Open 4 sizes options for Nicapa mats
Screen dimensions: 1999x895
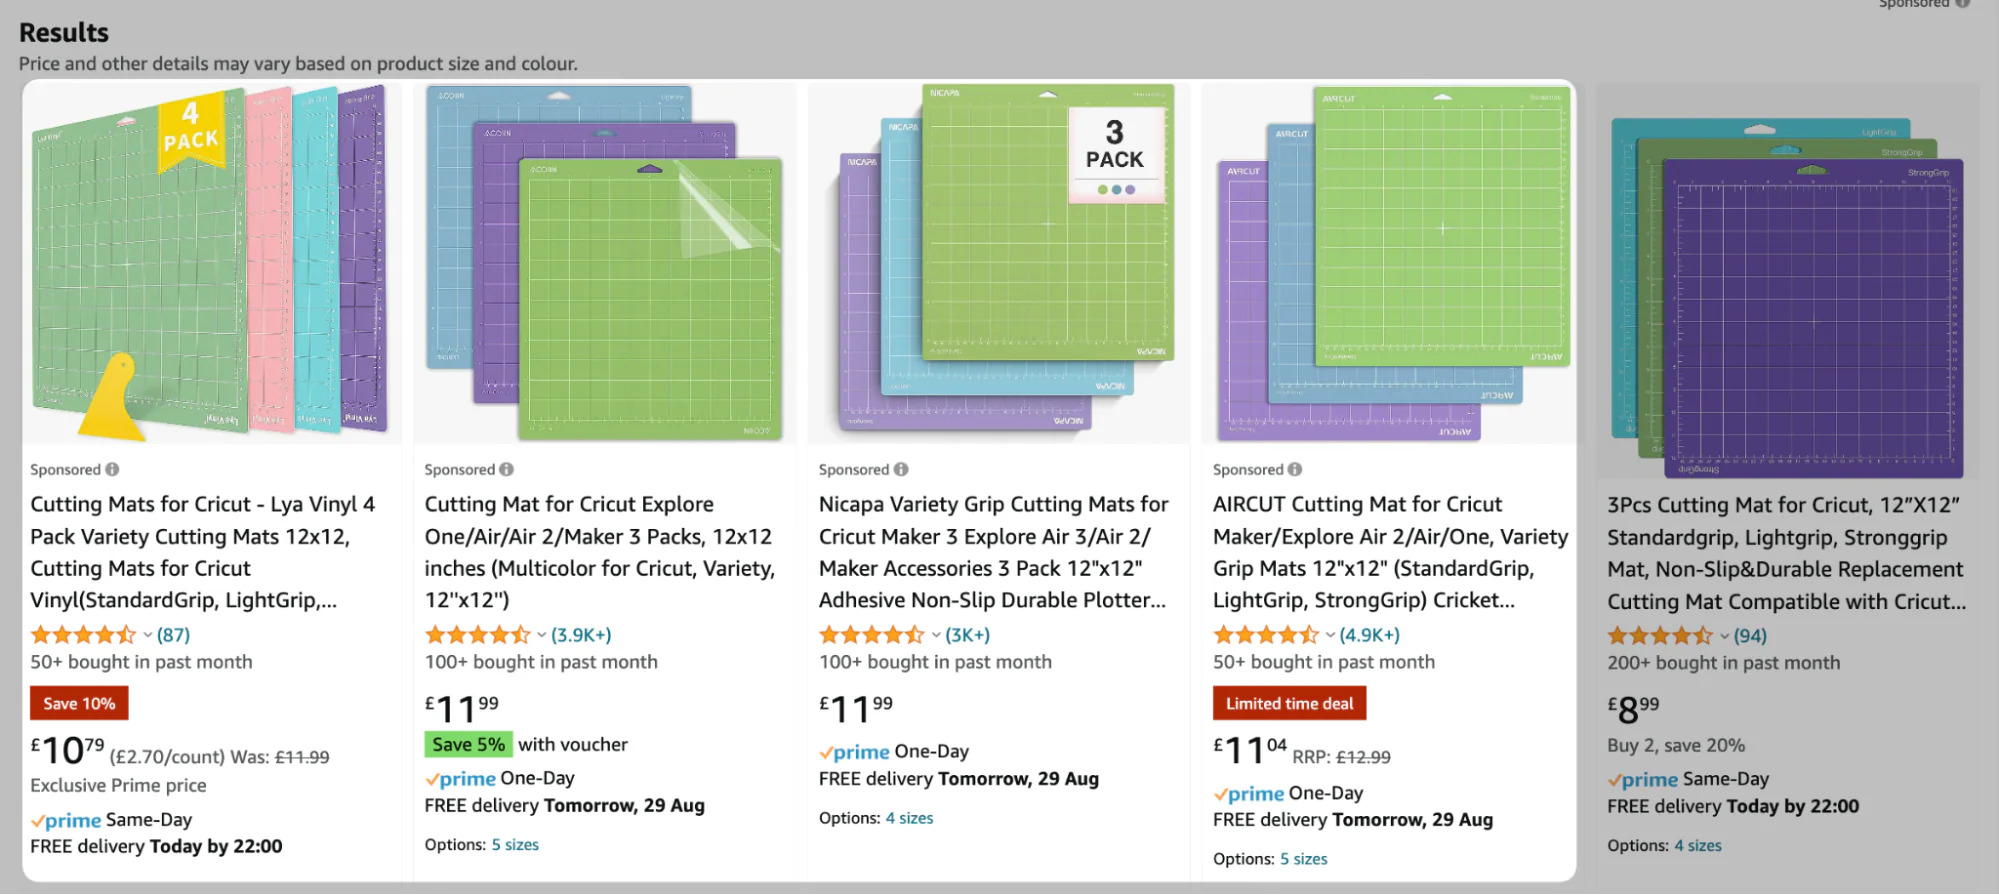[x=909, y=818]
